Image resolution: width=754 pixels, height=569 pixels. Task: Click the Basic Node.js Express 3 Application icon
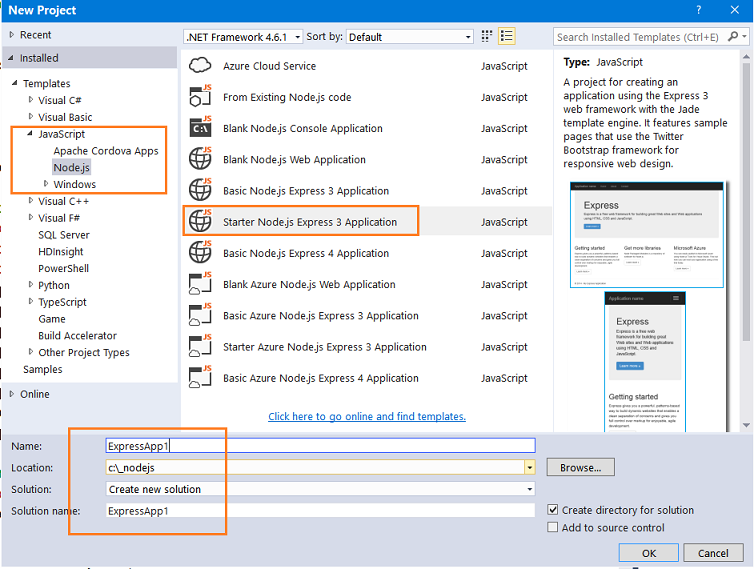point(200,190)
